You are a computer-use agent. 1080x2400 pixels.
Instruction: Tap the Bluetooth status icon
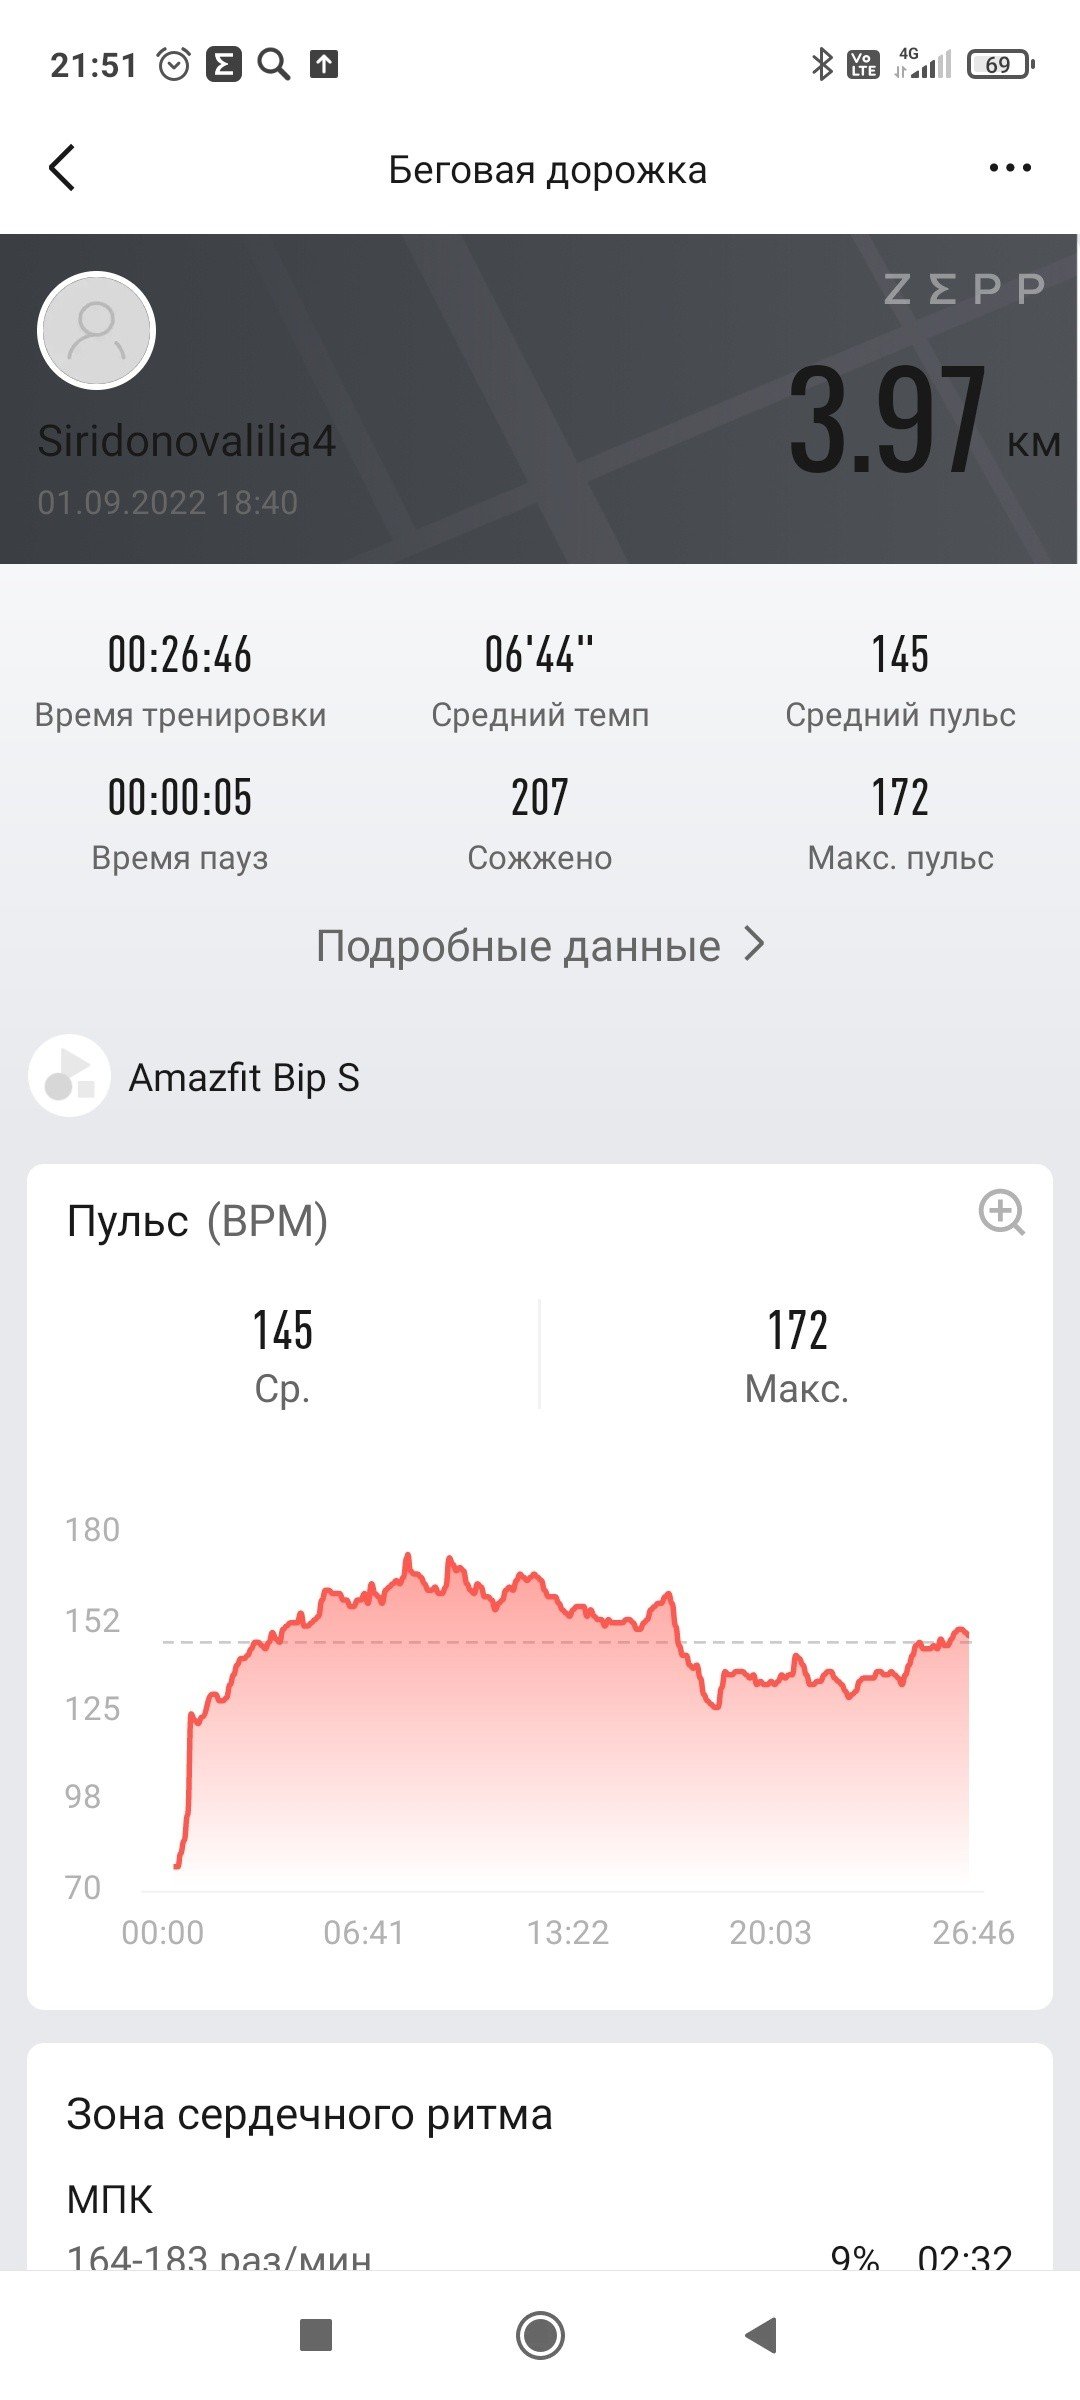822,65
